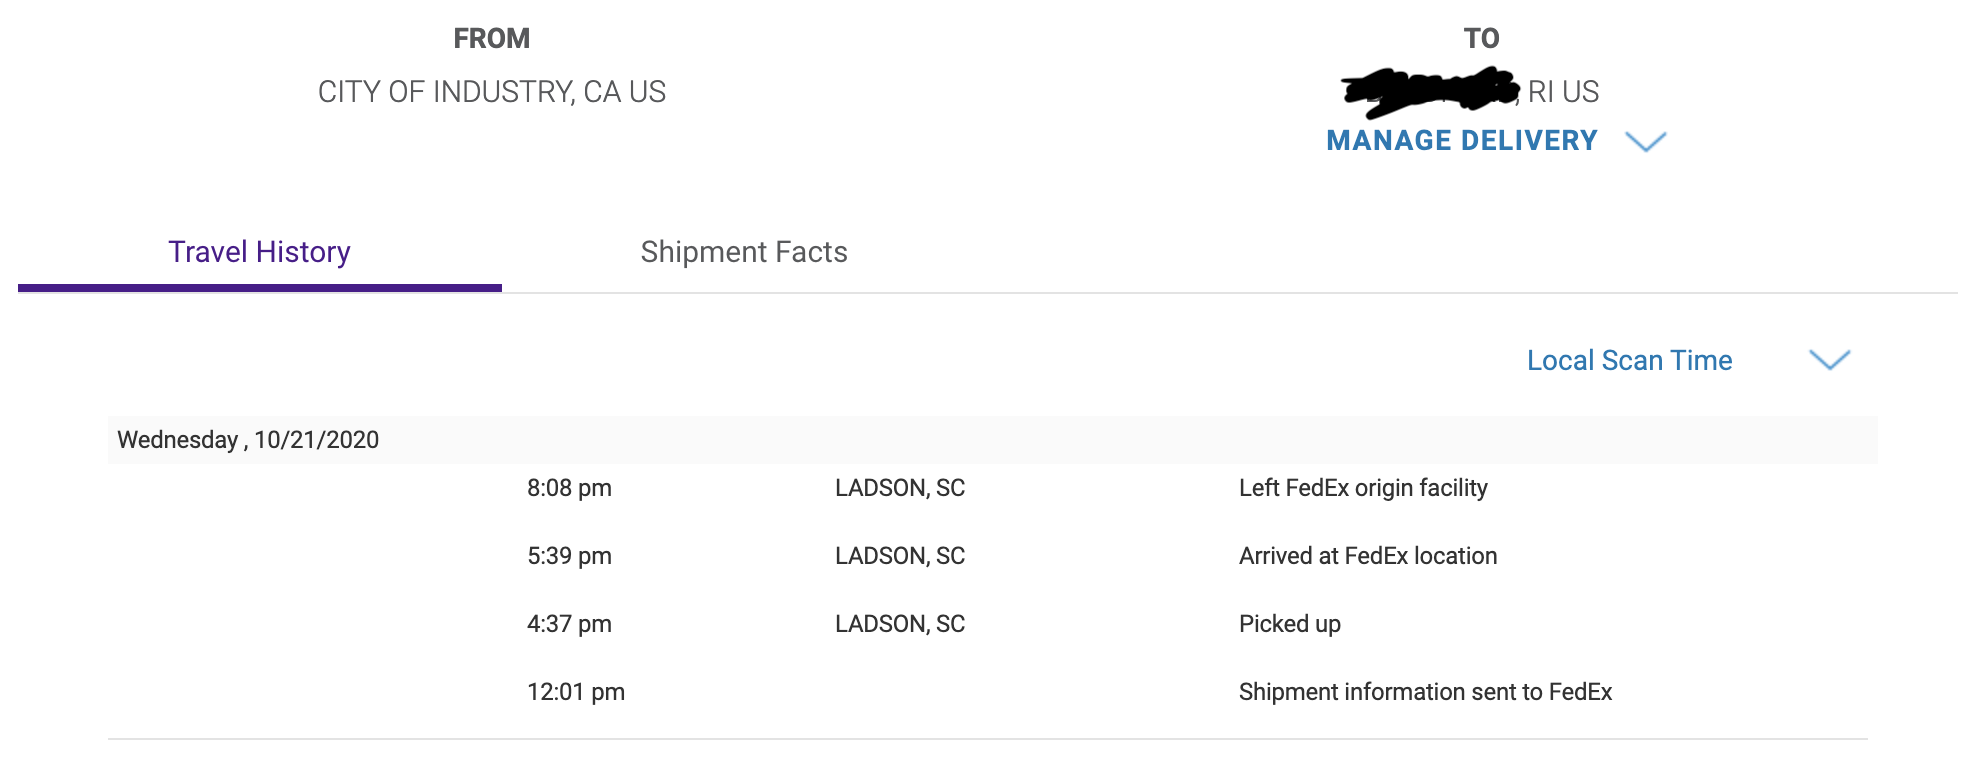Click the 5:39 pm scan time entry
This screenshot has width=1964, height=764.
[x=569, y=556]
